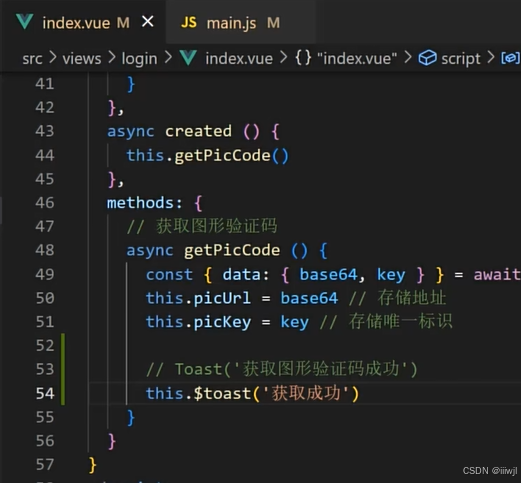Switch to the index.vue editor tab
The image size is (521, 483).
pos(83,23)
